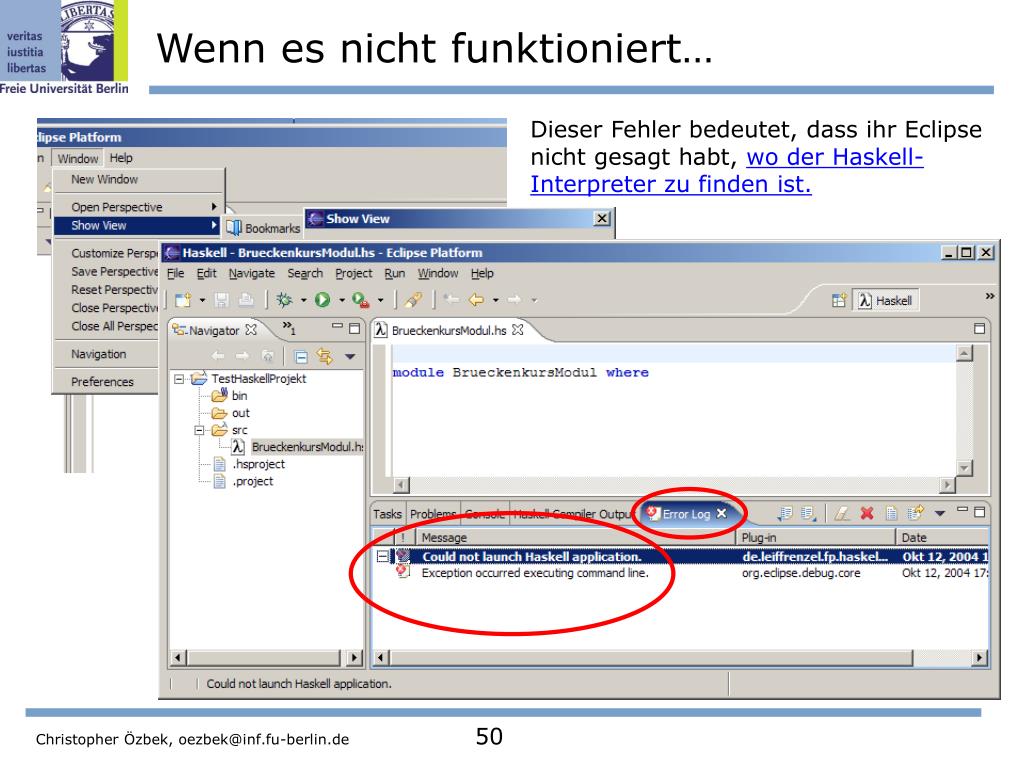This screenshot has width=1024, height=768.
Task: Click the Clear Log Viewer eraser icon
Action: 842,514
